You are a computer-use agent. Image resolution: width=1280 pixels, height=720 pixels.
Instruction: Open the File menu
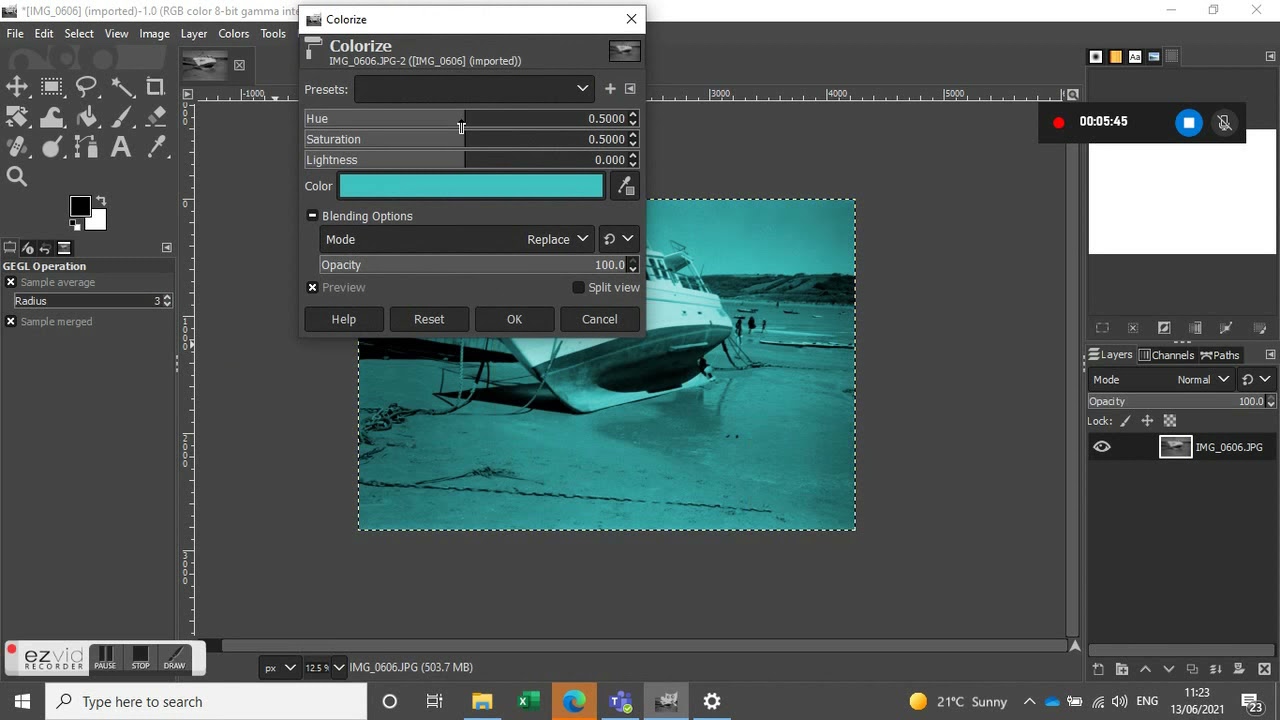(15, 33)
